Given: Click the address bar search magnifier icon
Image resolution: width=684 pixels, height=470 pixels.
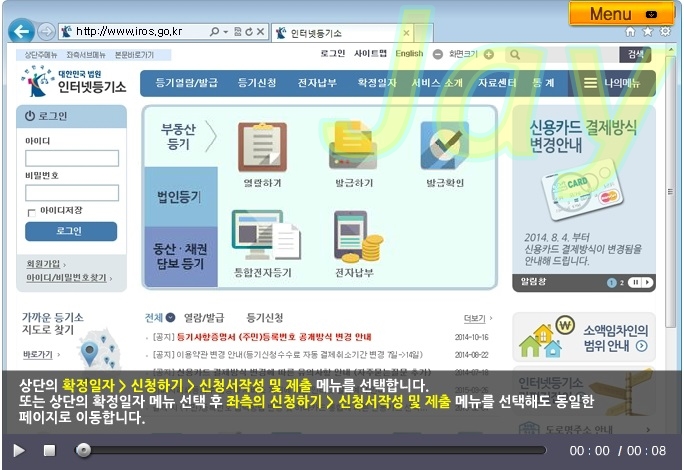Looking at the screenshot, I should click(x=214, y=31).
